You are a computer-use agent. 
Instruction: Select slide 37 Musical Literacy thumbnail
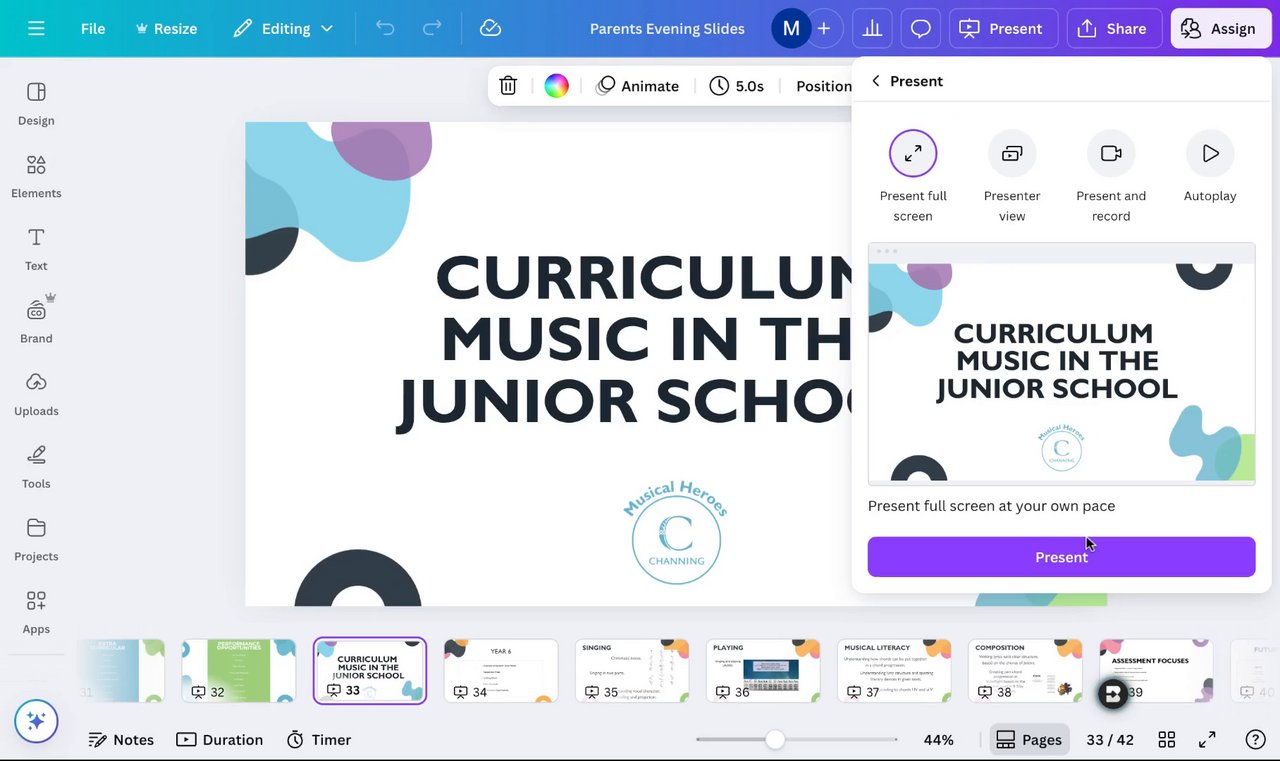tap(894, 671)
